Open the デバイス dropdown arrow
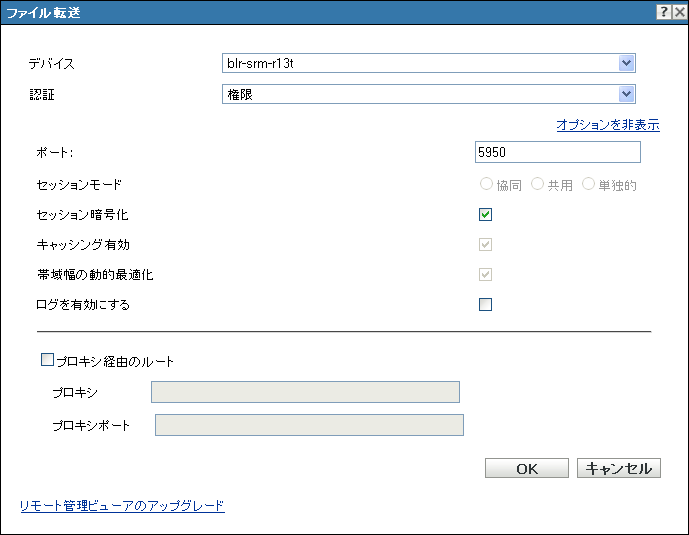Screen dimensions: 689x535 click(627, 64)
